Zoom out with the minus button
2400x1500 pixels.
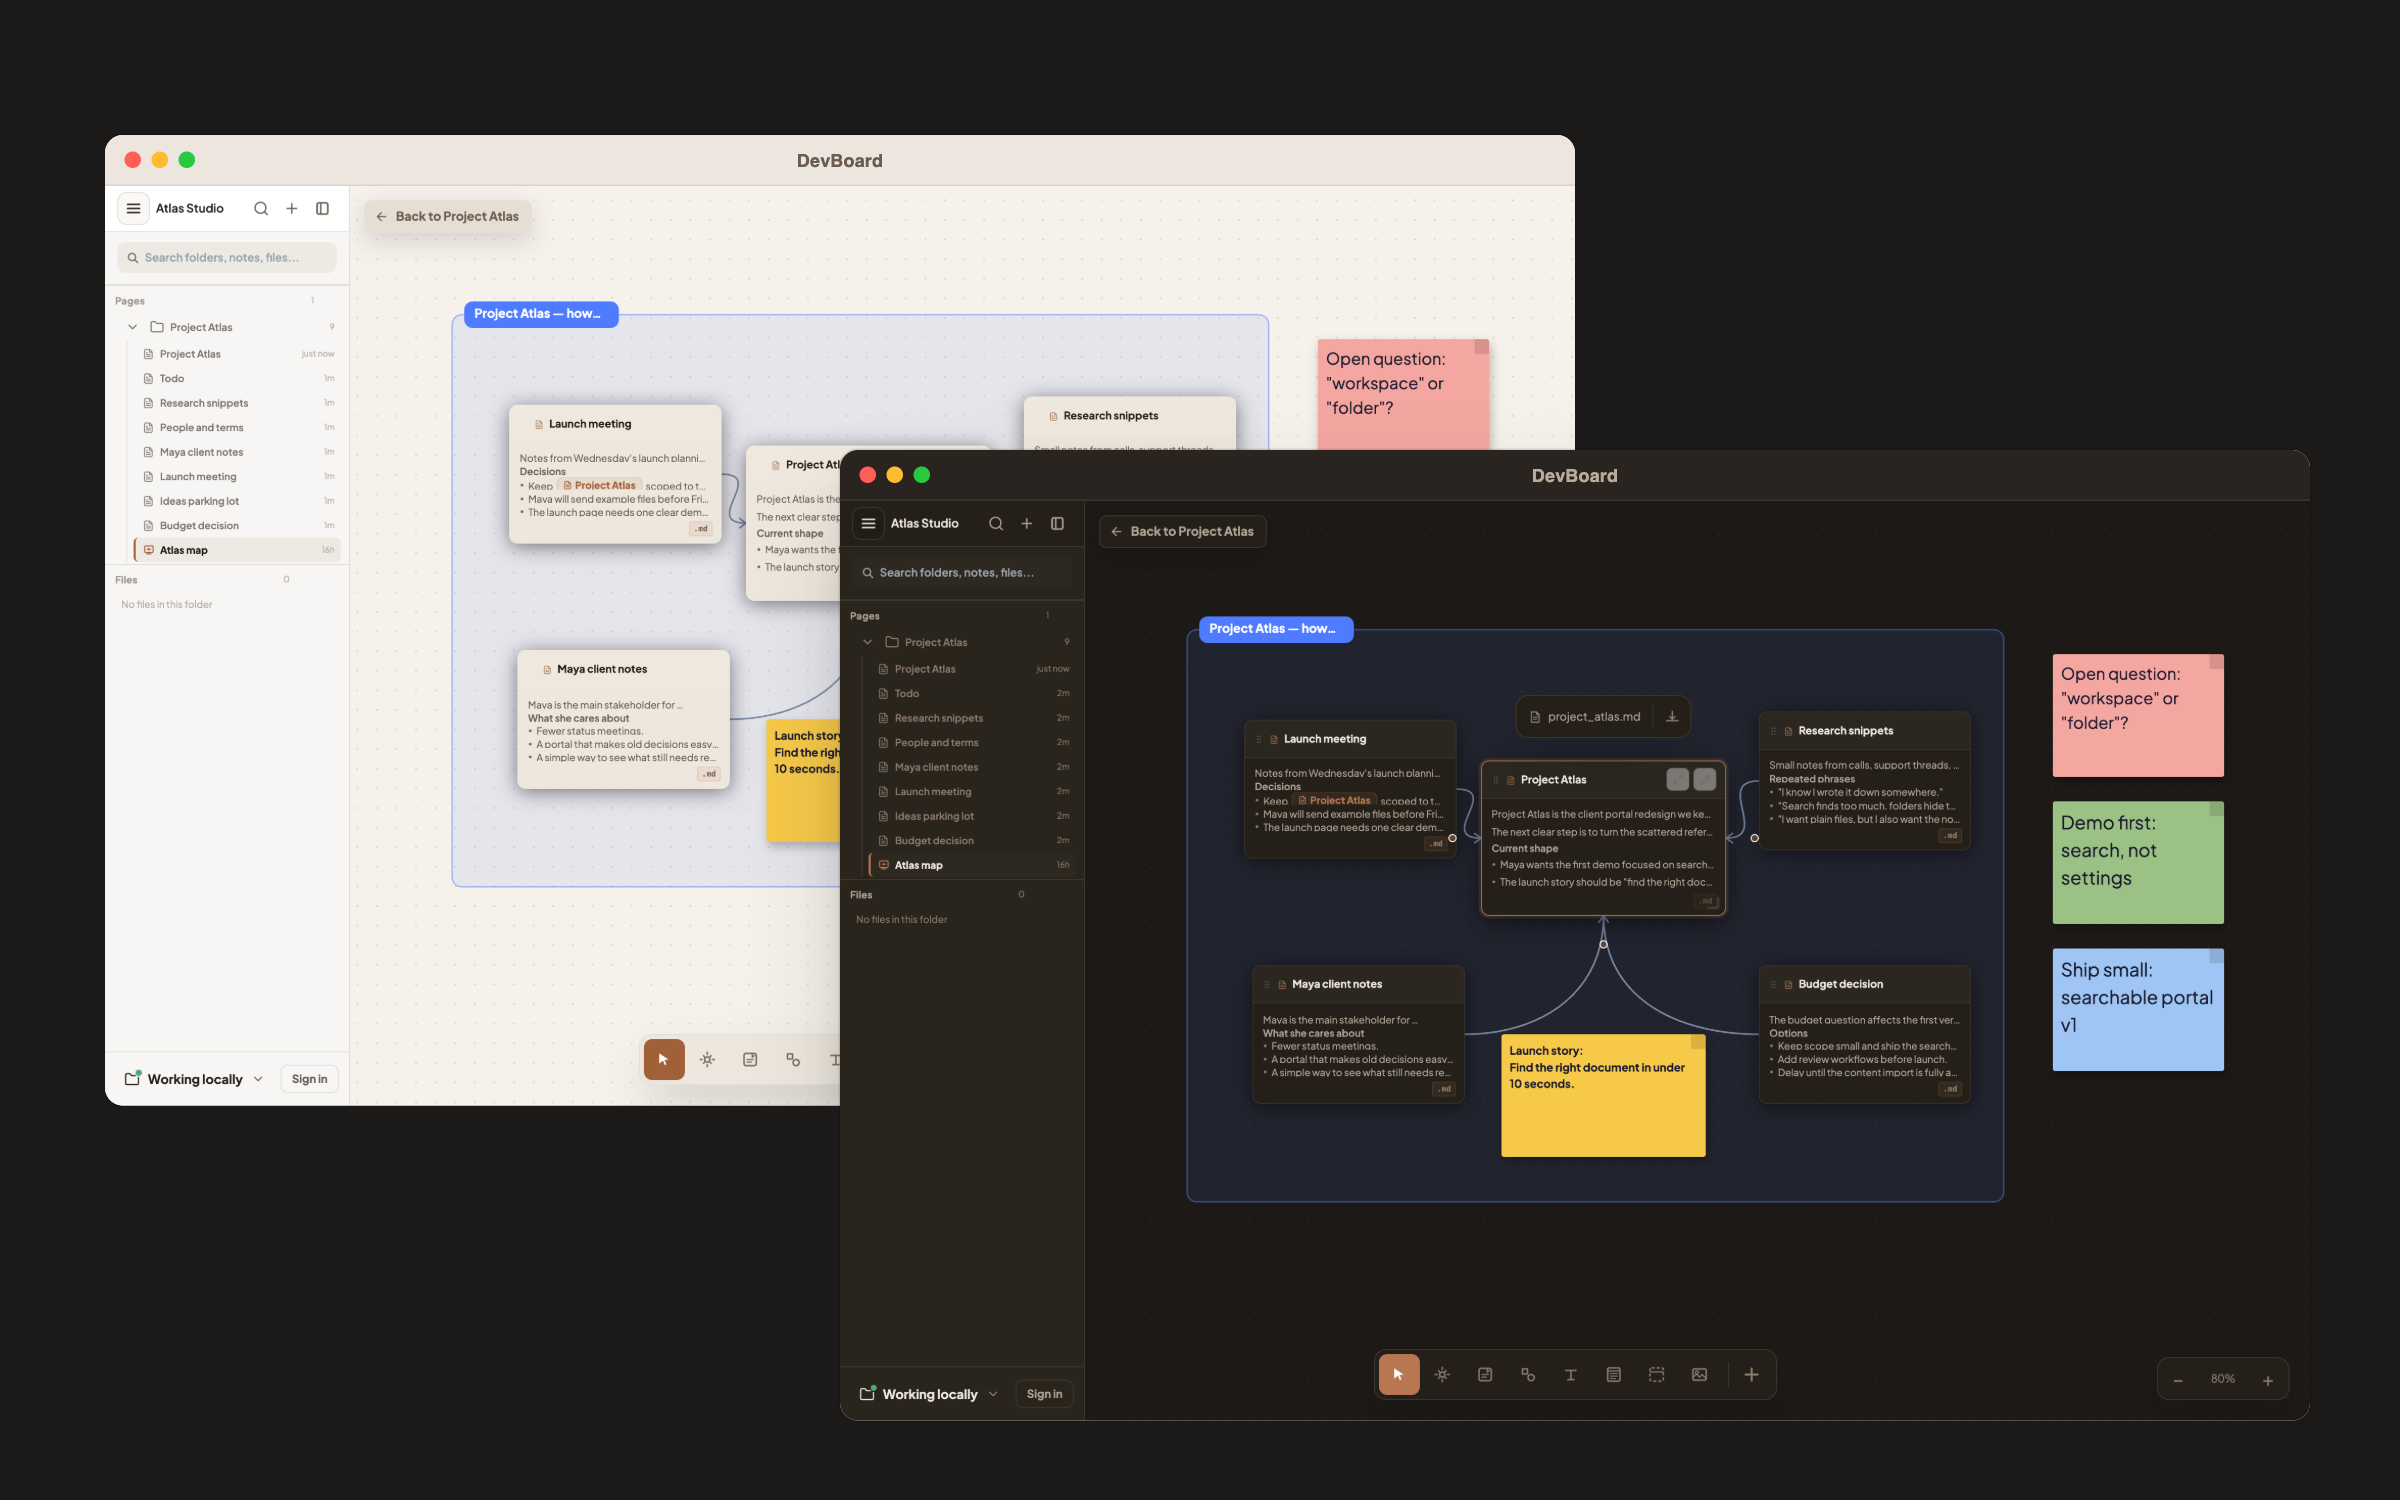[2177, 1380]
